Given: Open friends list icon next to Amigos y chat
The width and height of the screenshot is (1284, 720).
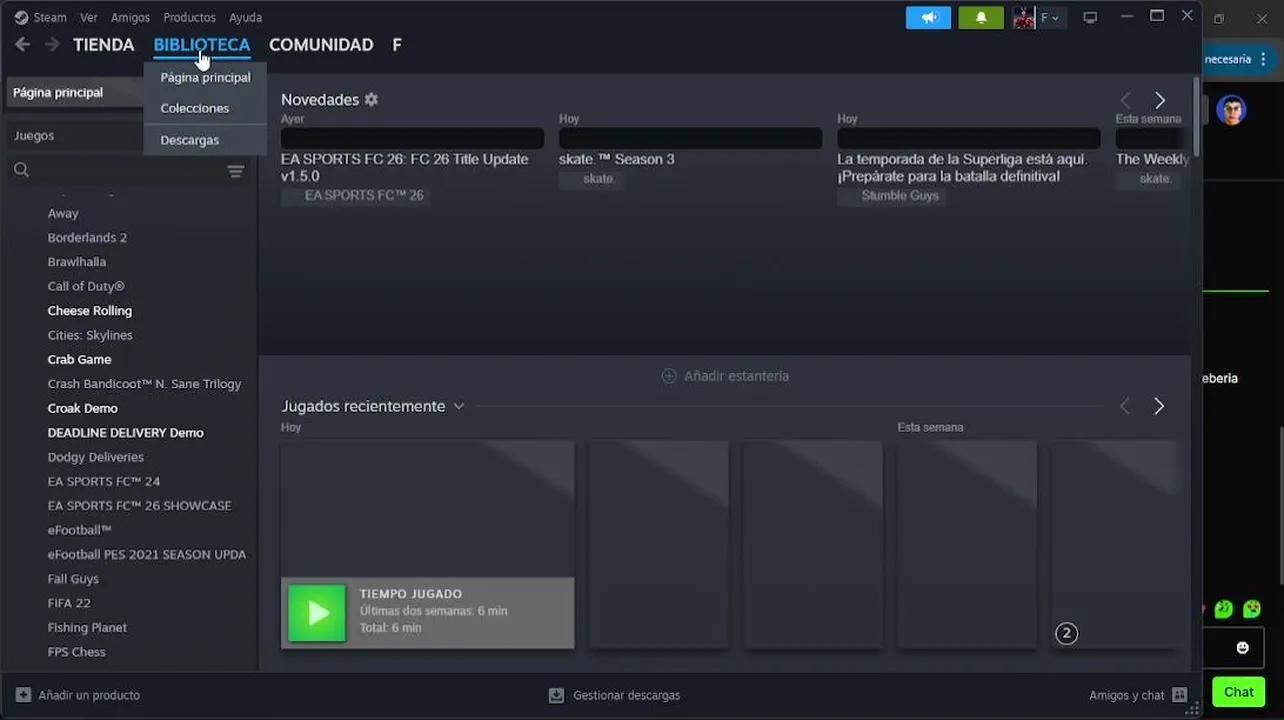Looking at the screenshot, I should [x=1180, y=695].
